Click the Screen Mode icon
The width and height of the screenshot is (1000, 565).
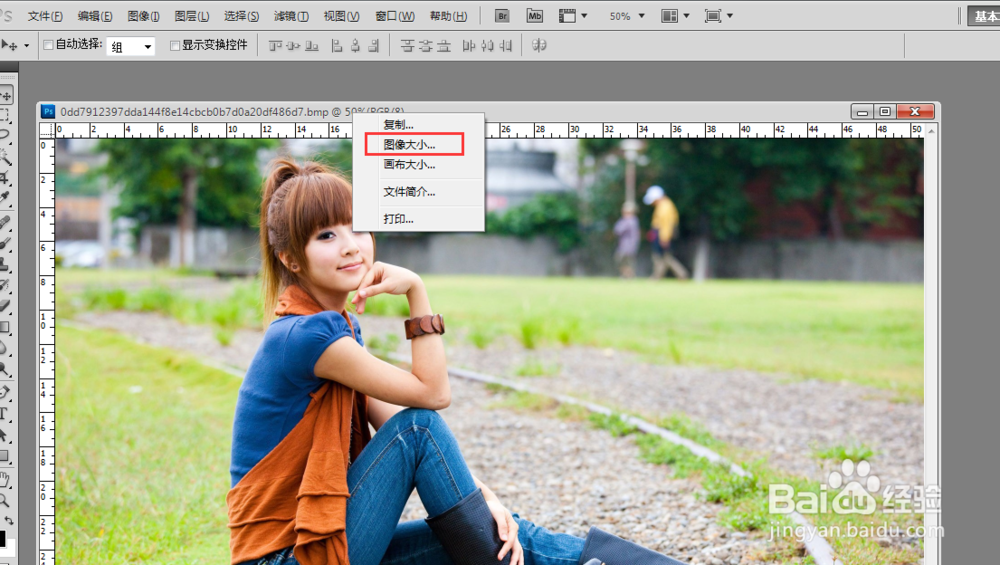point(713,16)
